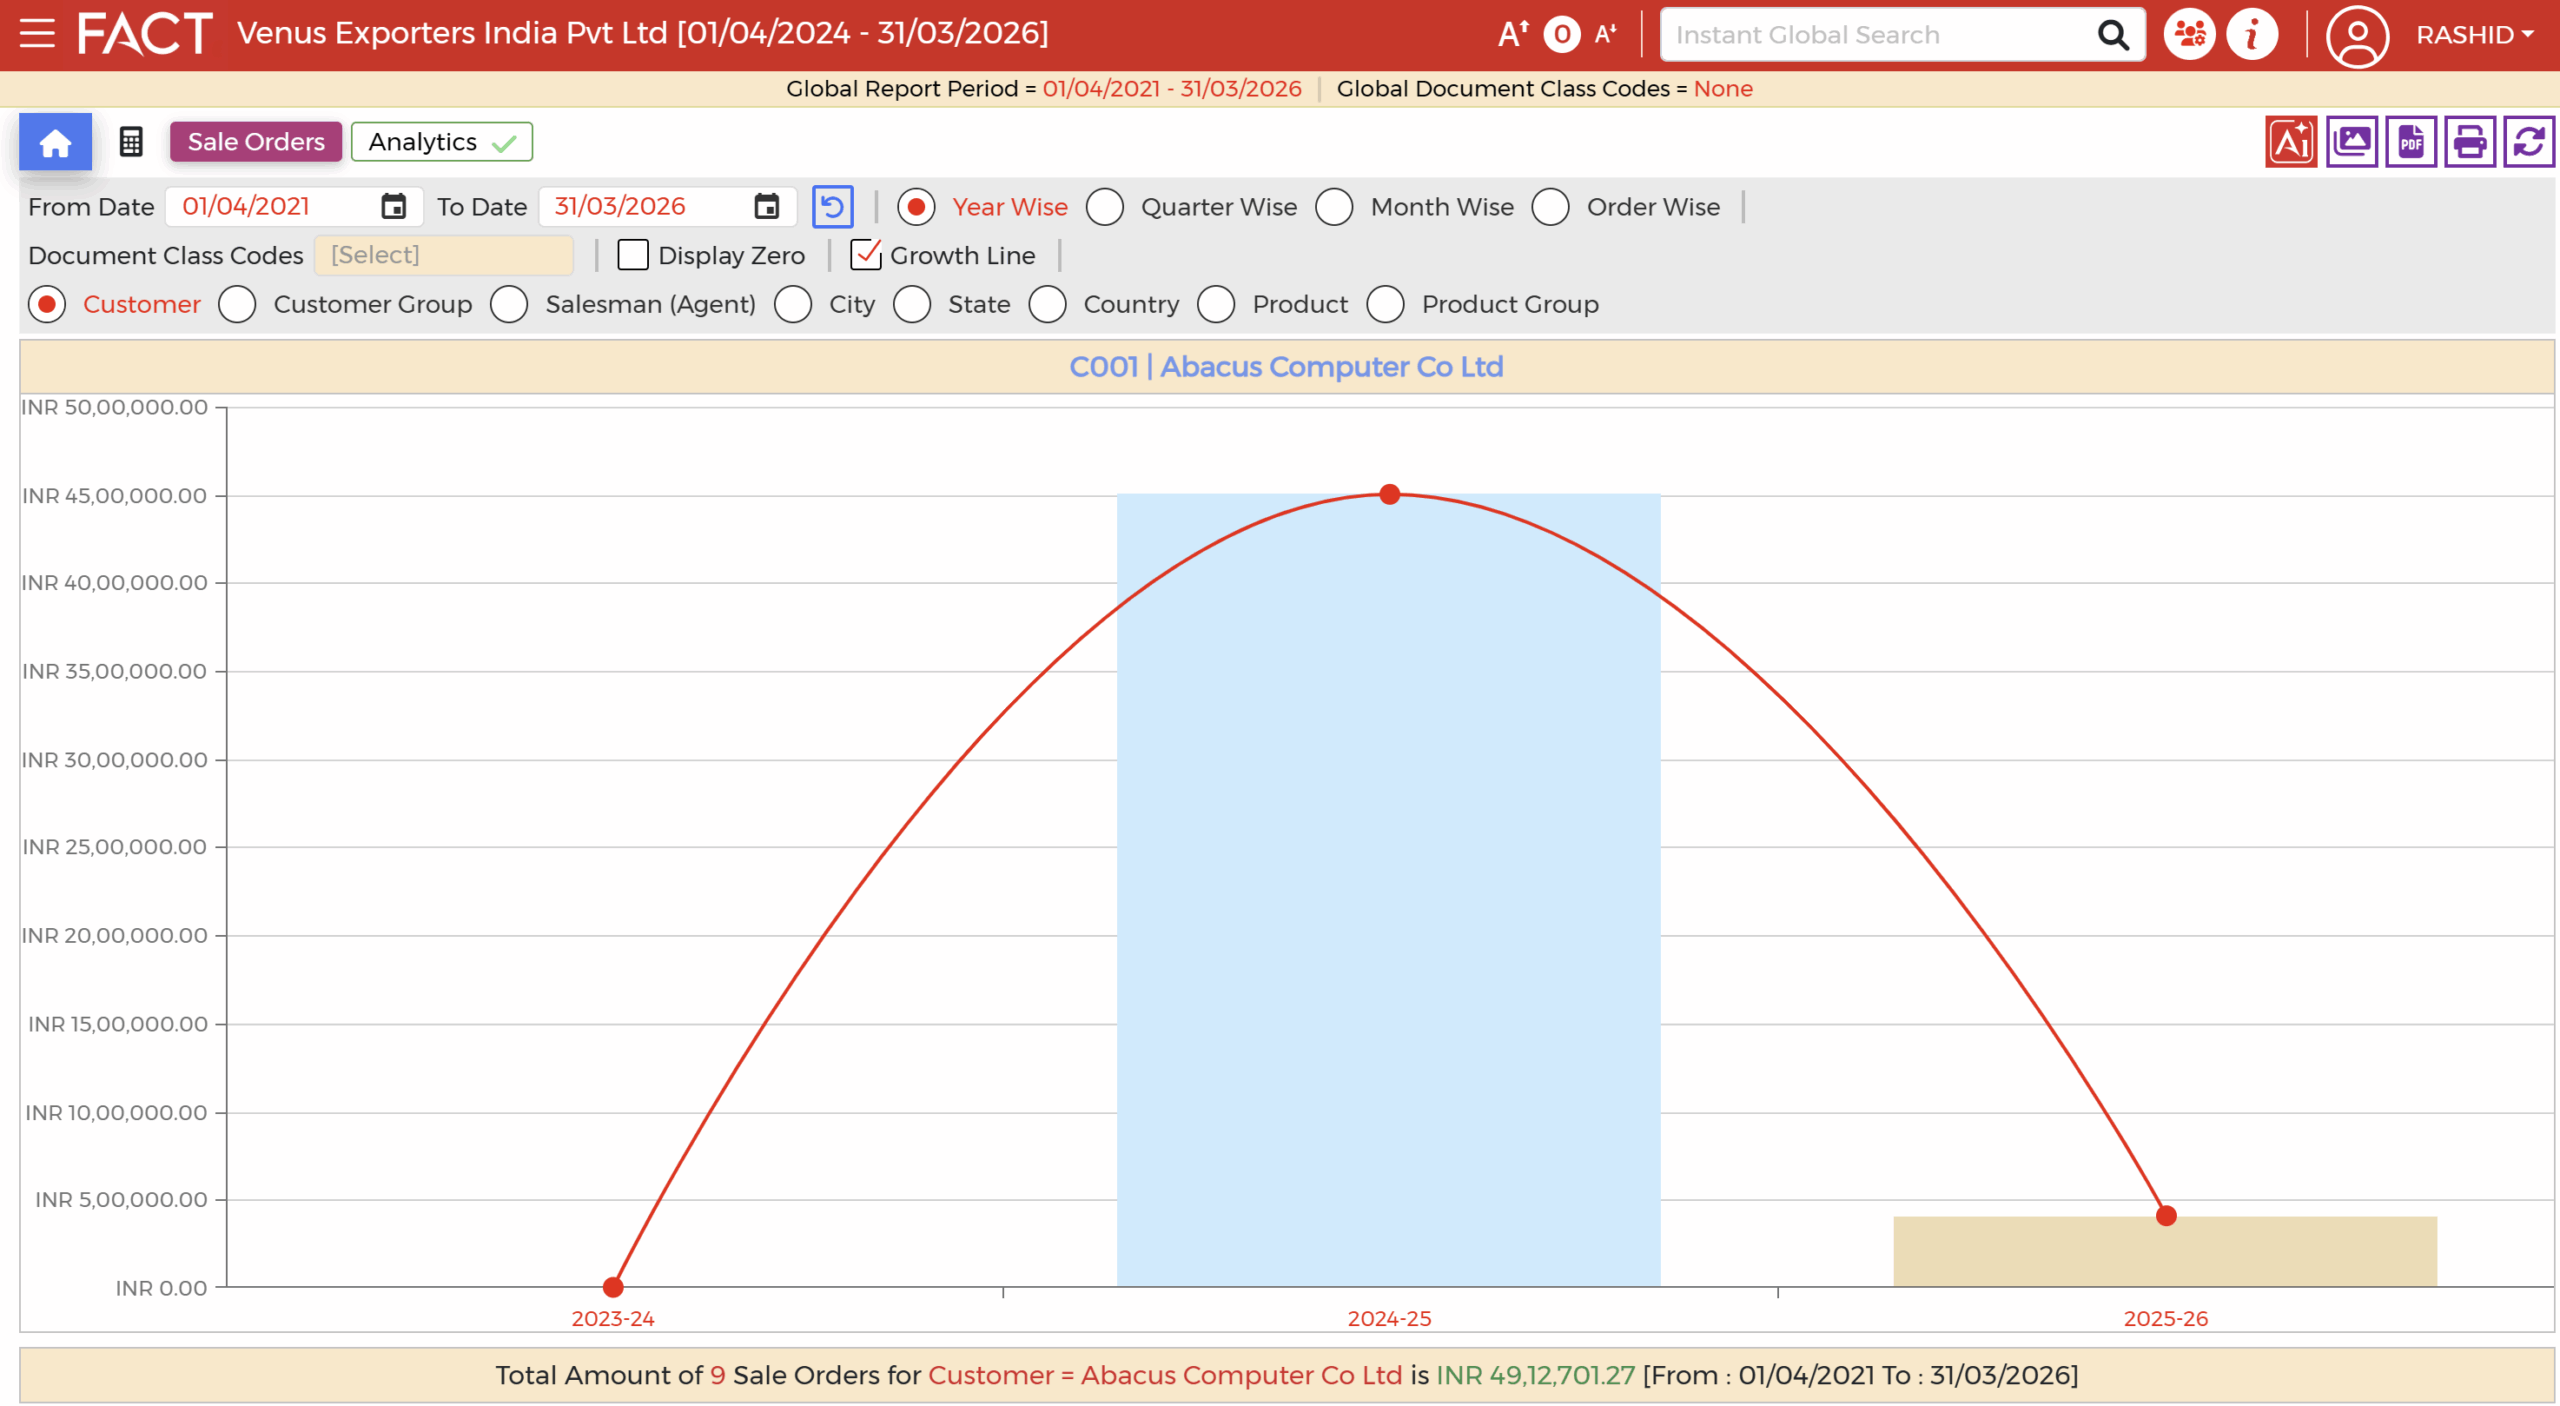Switch to the Sale Orders tab

pyautogui.click(x=256, y=142)
